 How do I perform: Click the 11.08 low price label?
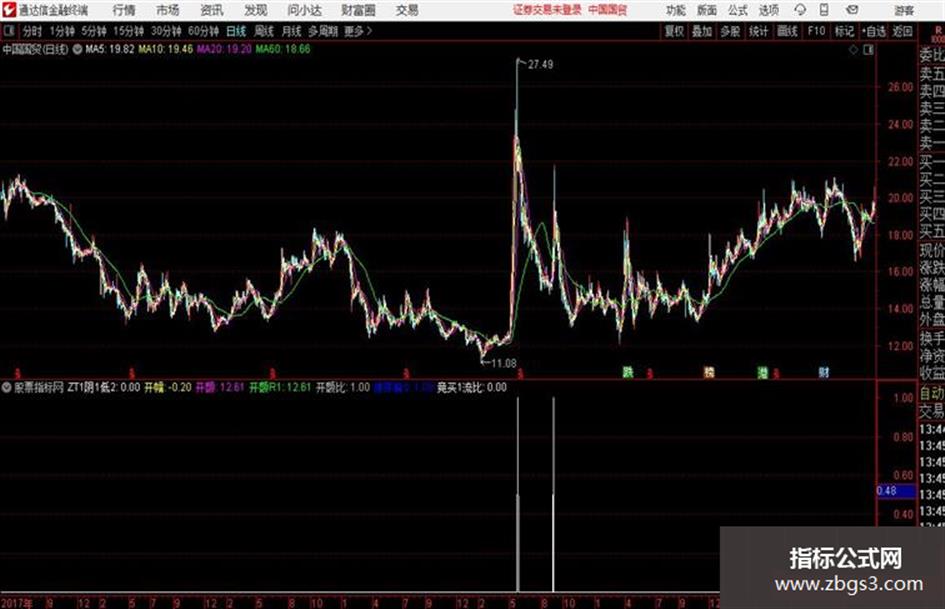tap(504, 363)
